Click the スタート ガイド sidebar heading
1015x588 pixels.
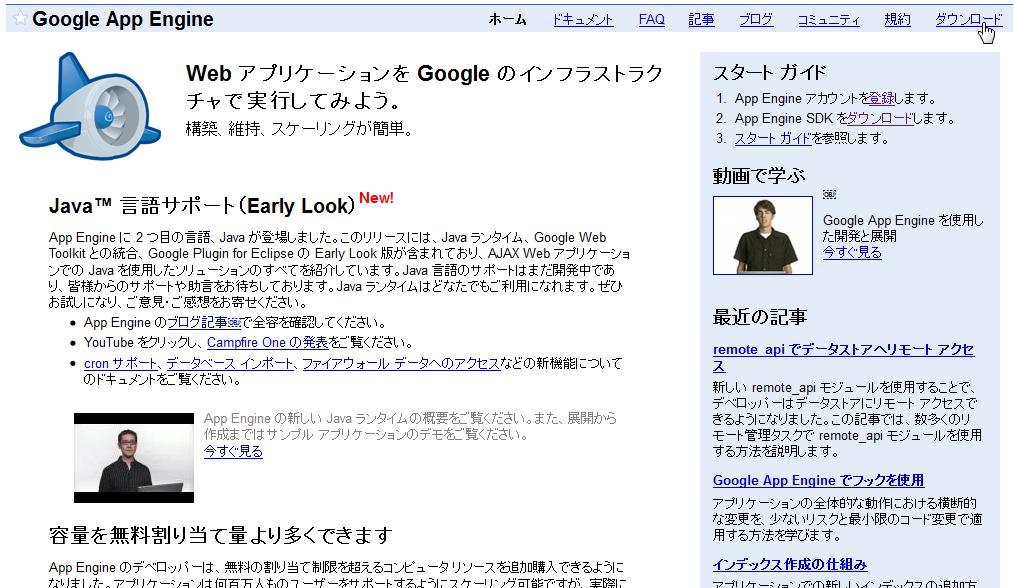coord(770,73)
